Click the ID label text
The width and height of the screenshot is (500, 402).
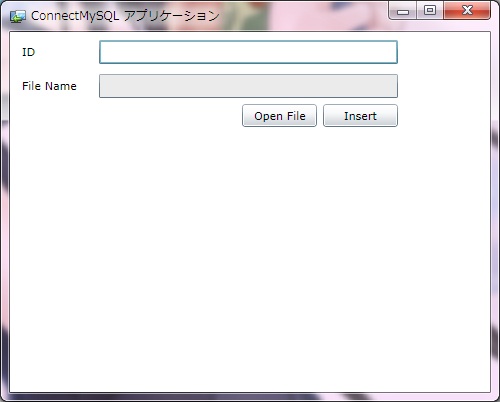point(28,52)
